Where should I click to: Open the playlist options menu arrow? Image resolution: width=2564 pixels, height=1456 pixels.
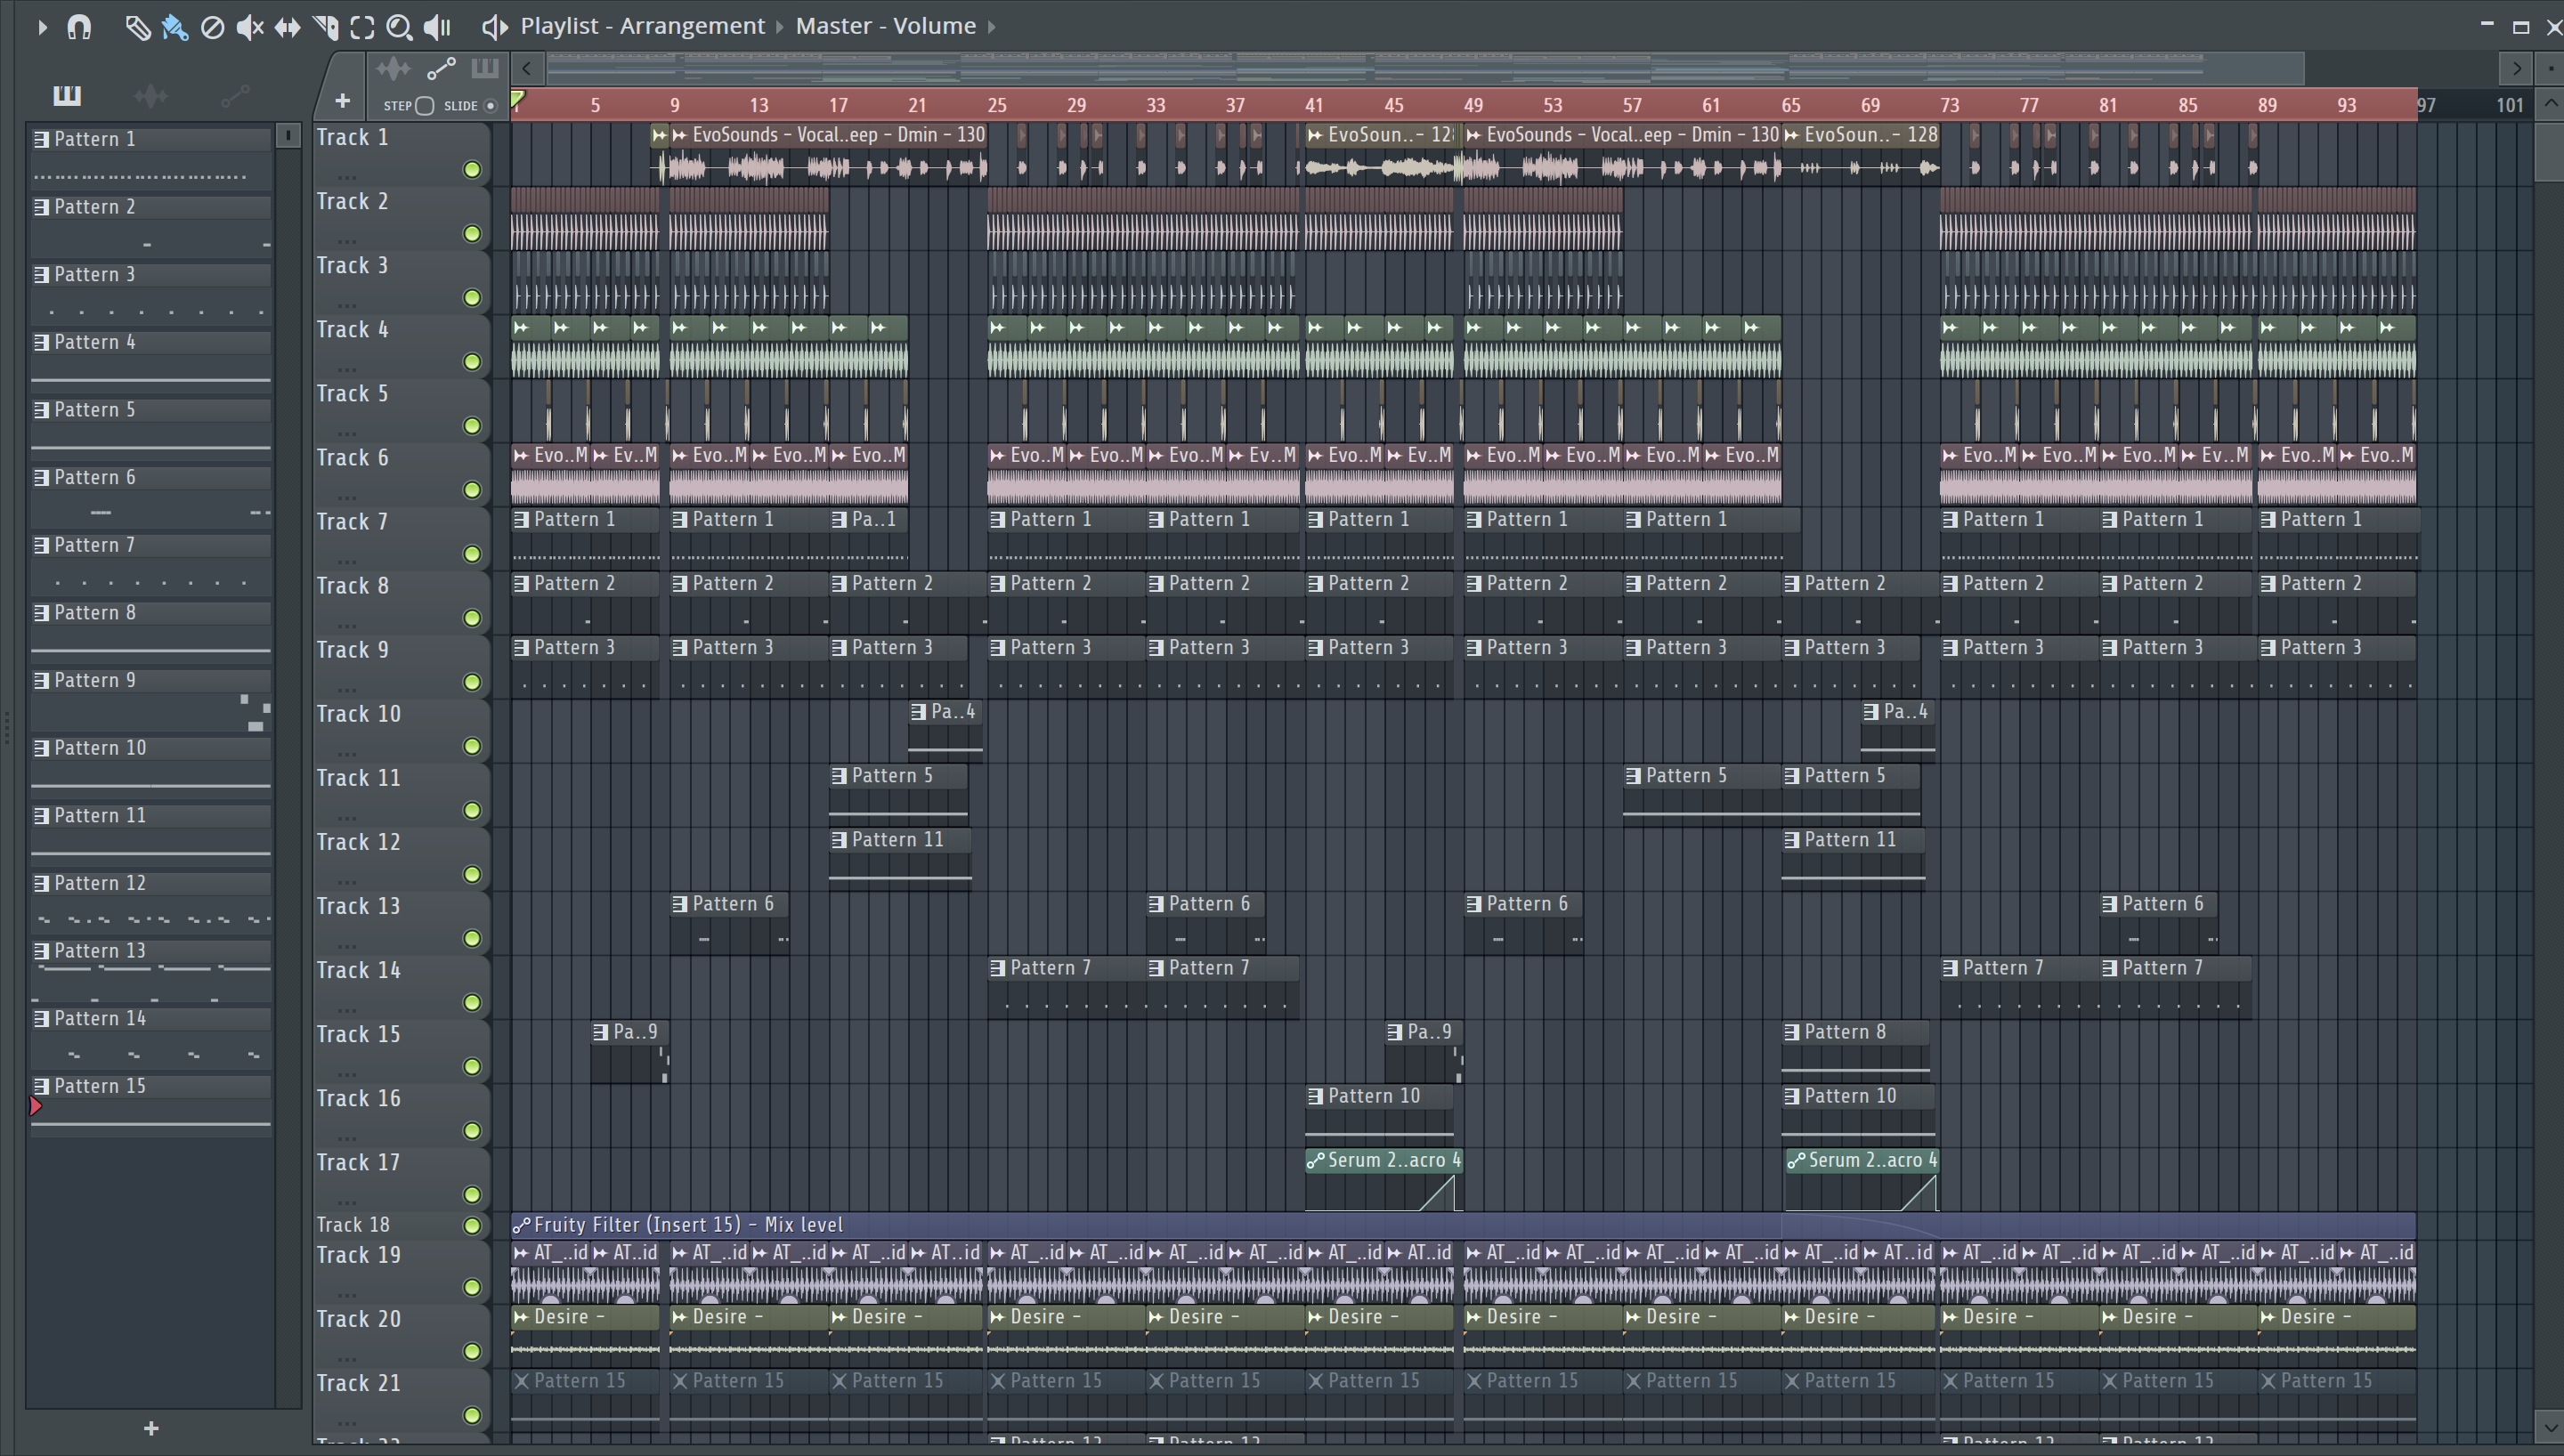(42, 27)
